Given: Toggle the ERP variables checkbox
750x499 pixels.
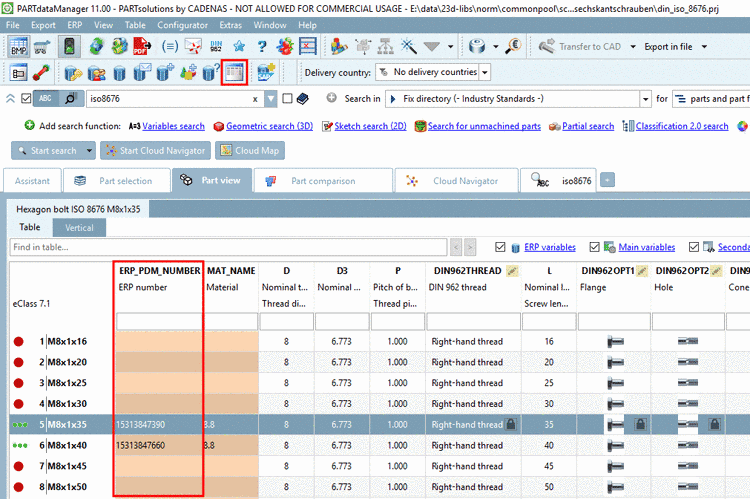Looking at the screenshot, I should (501, 247).
